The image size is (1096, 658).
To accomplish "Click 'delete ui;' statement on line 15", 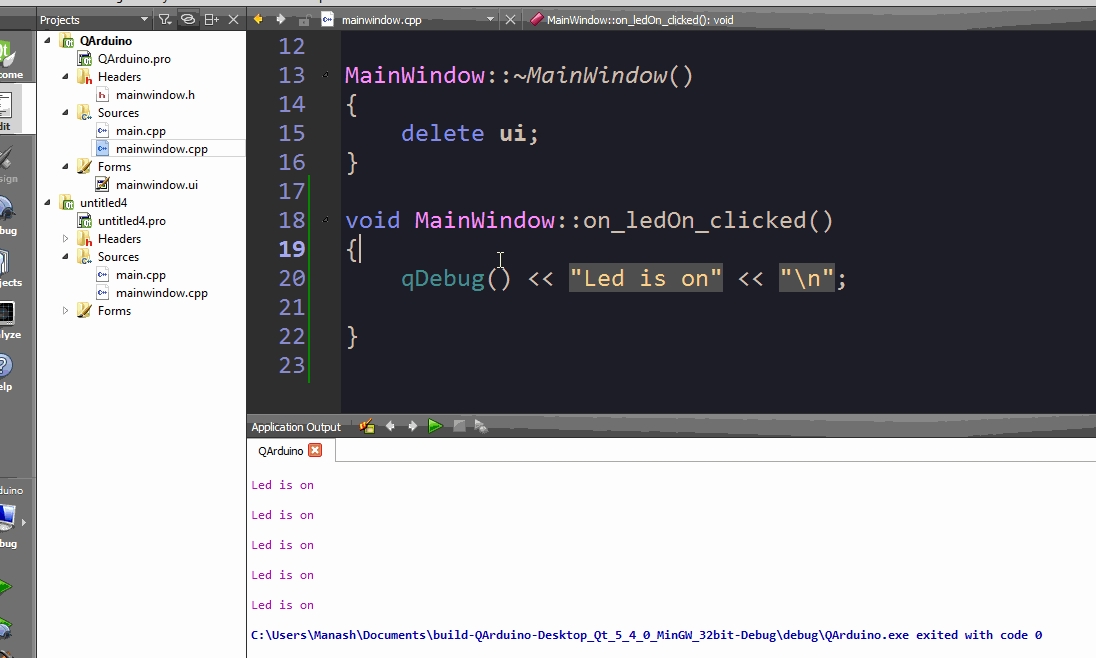I will pyautogui.click(x=470, y=133).
